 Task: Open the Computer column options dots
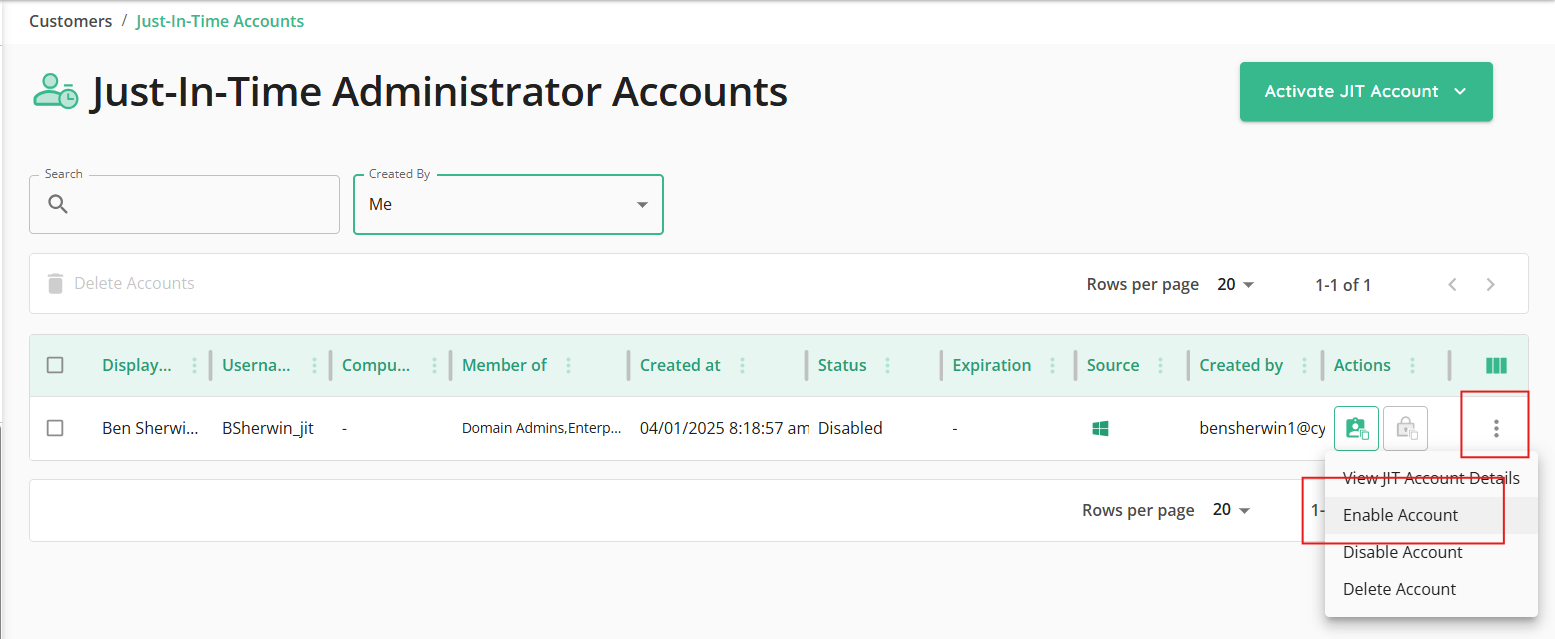tap(434, 366)
